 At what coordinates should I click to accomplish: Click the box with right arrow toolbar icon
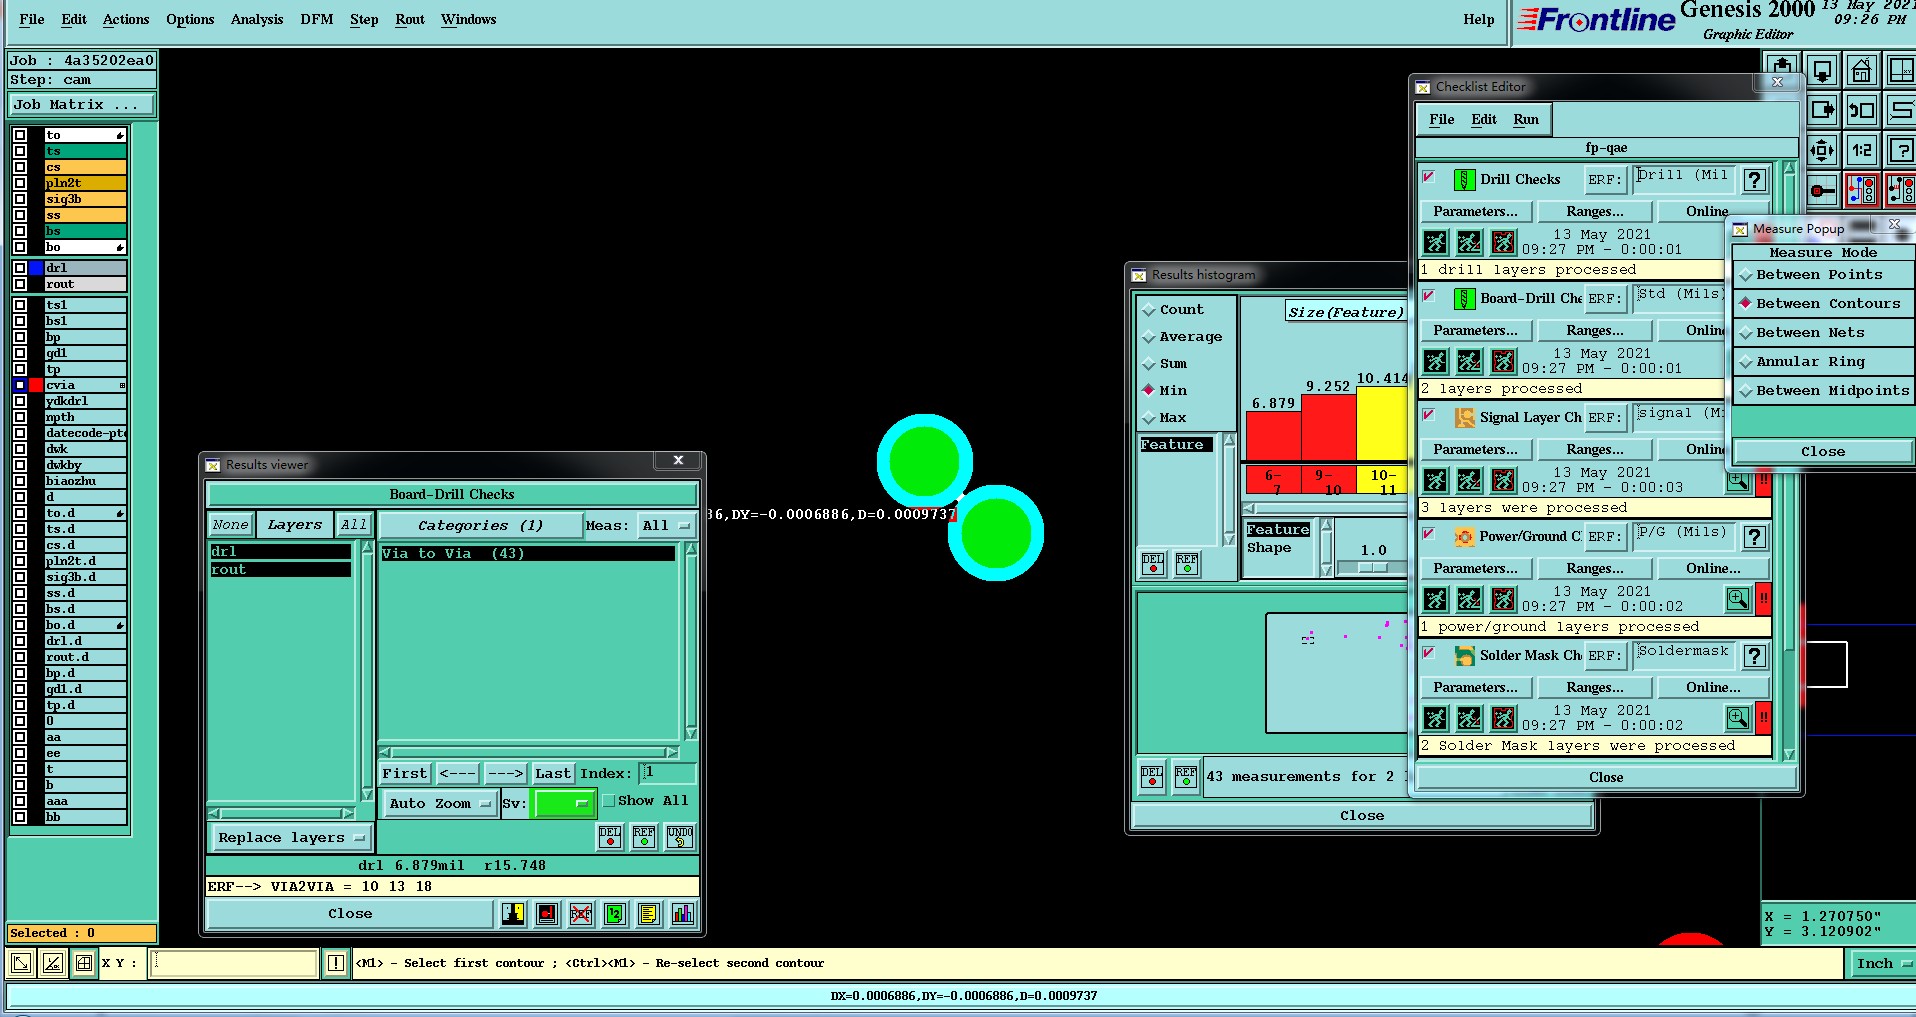(x=1822, y=110)
